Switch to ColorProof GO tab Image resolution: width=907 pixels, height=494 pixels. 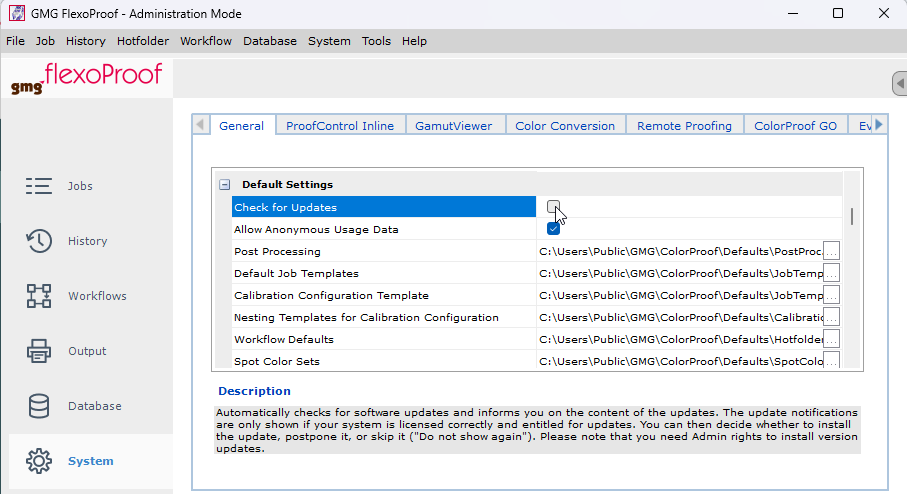pos(795,126)
